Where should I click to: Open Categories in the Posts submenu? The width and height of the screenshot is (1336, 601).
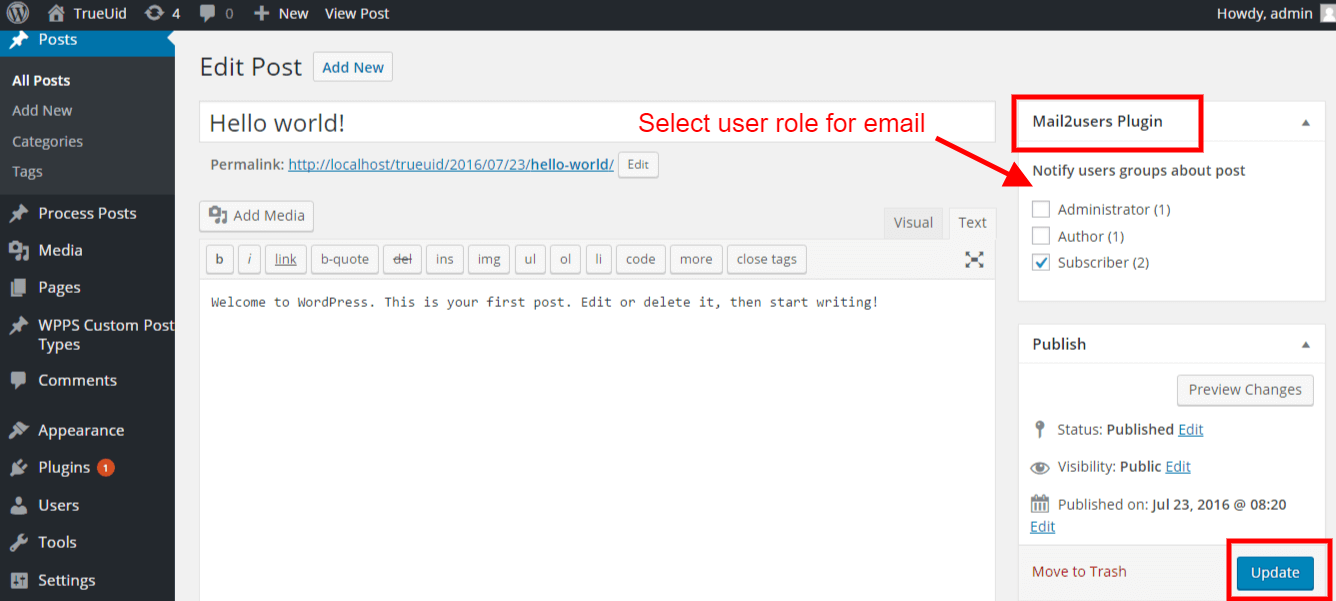[47, 141]
